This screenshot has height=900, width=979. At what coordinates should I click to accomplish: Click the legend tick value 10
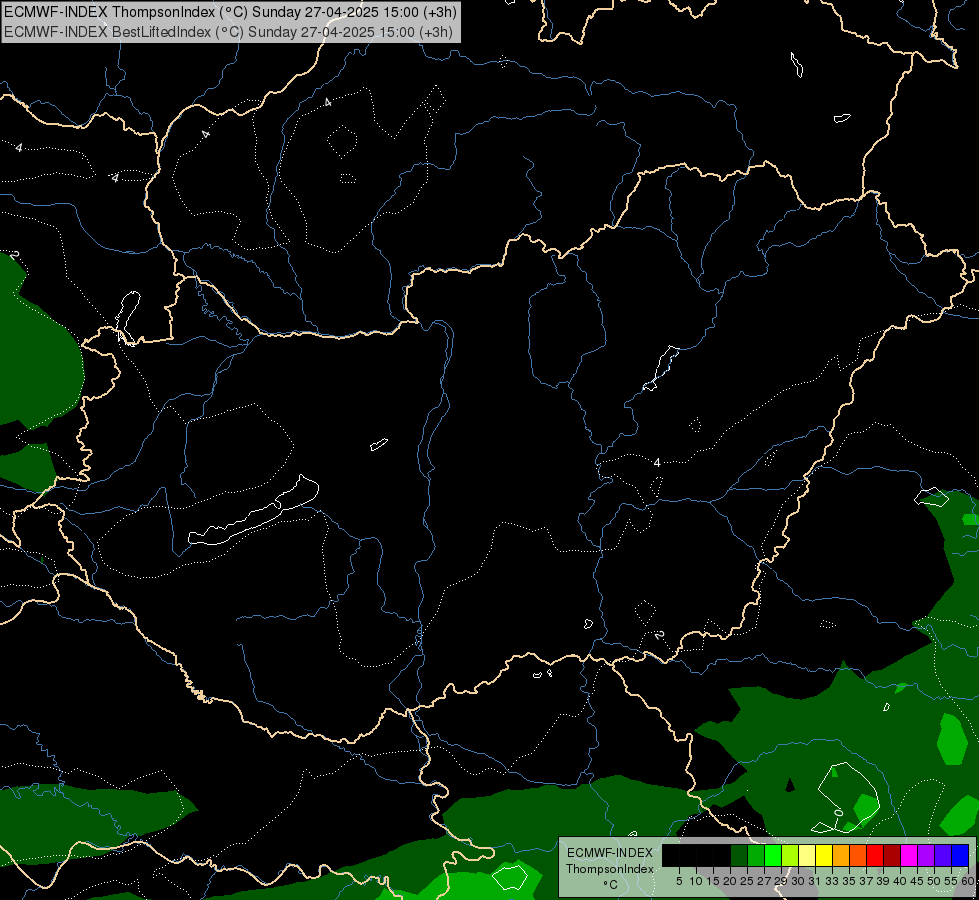point(696,881)
